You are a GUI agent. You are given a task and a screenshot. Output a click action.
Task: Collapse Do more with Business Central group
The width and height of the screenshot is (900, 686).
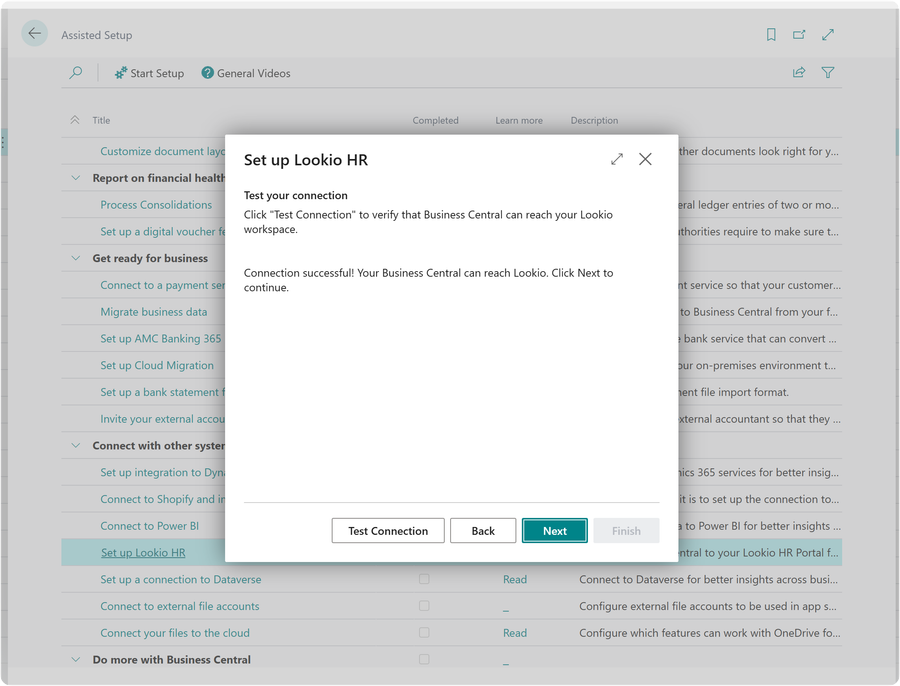(x=76, y=660)
